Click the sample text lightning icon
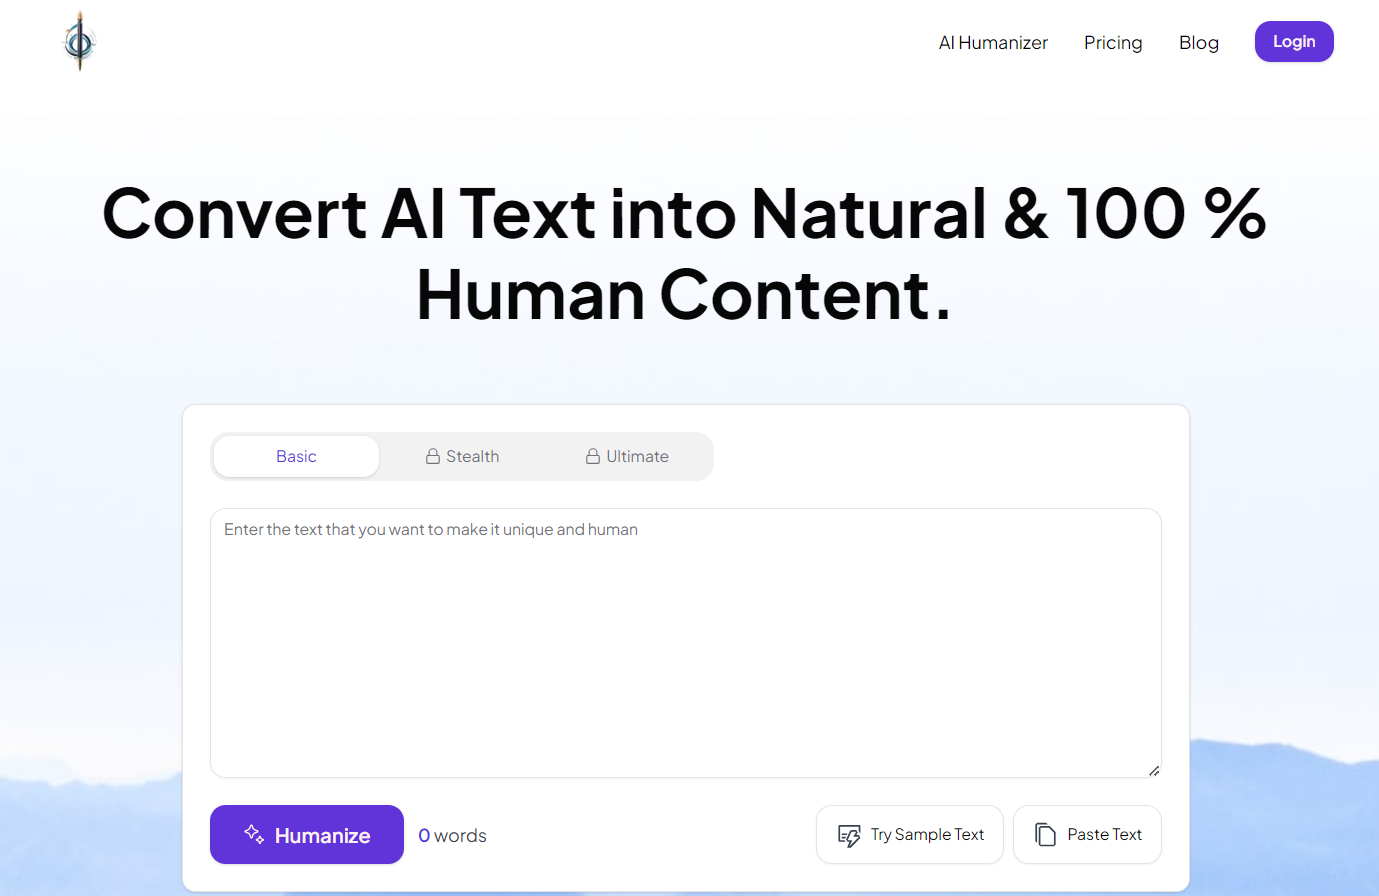Viewport: 1379px width, 896px height. click(849, 835)
